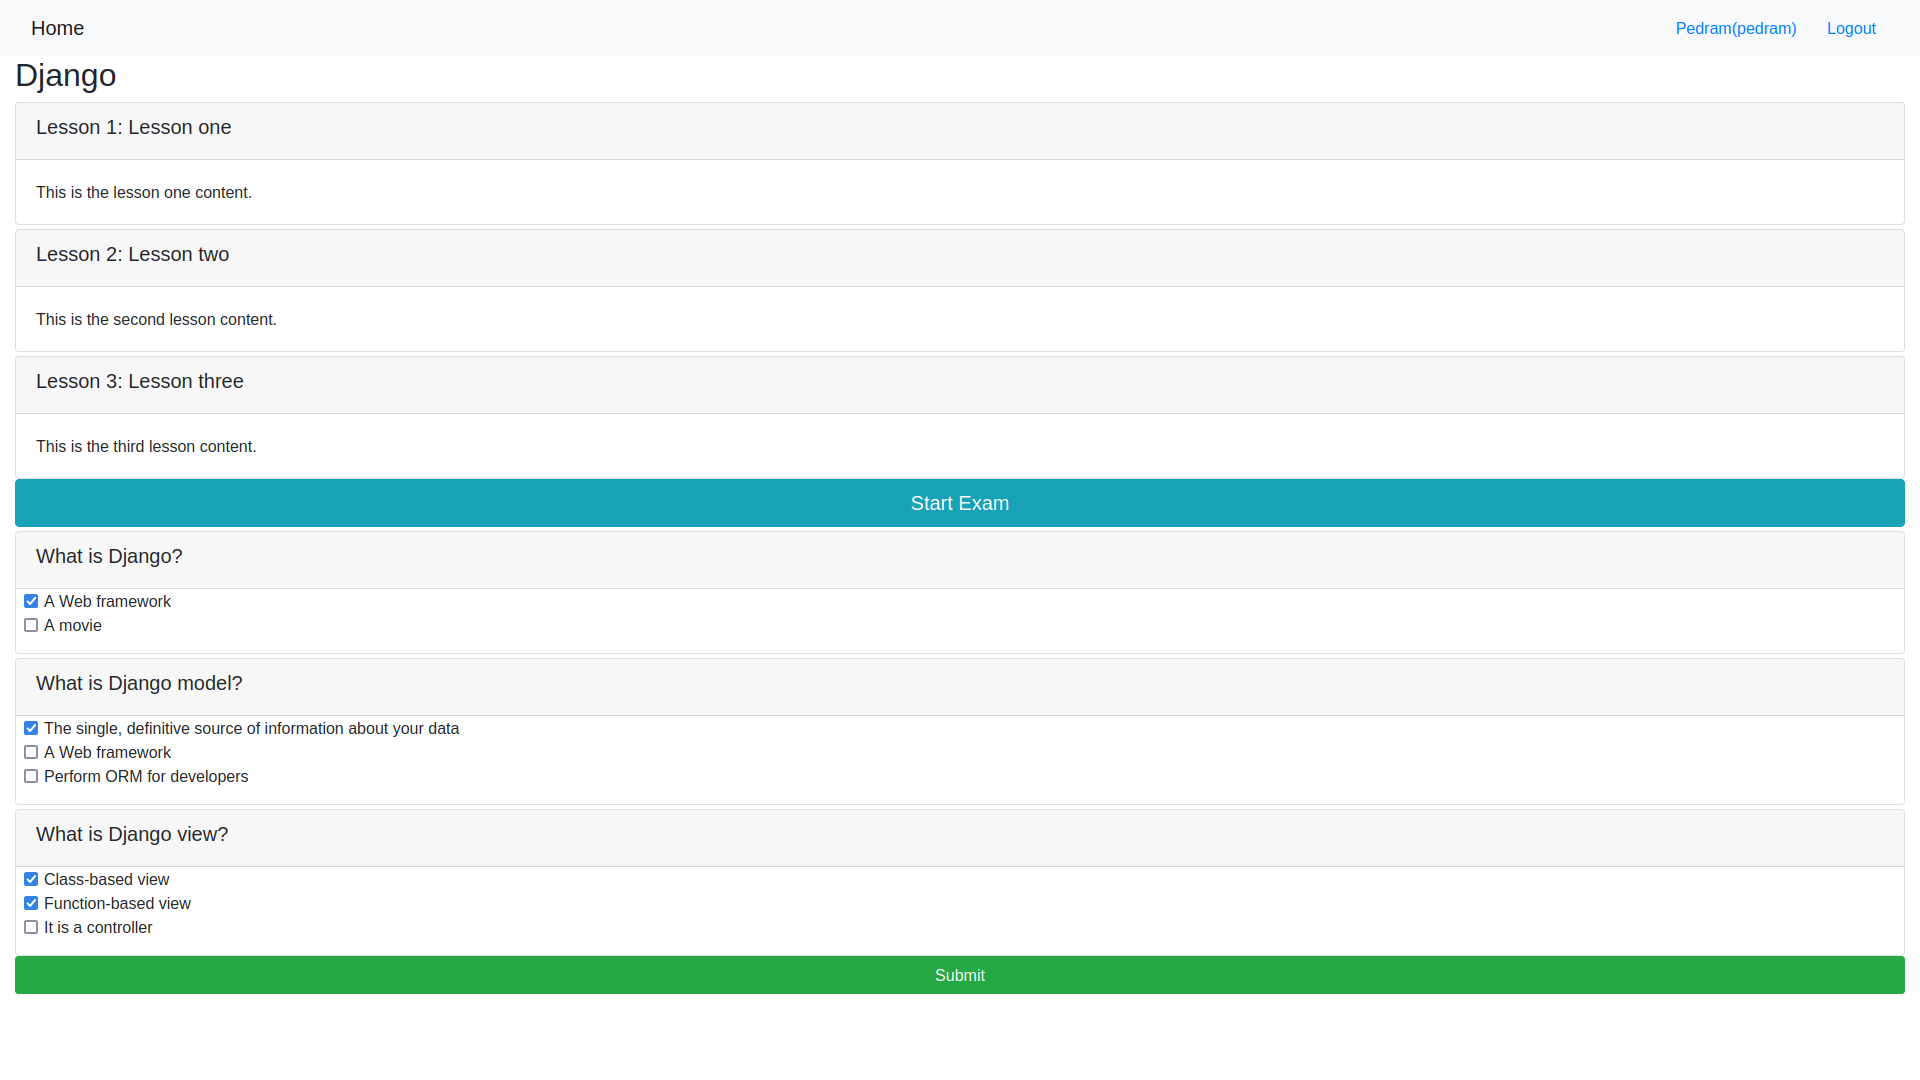1920x1080 pixels.
Task: Uncheck the 'Function-based view' checkbox
Action: click(31, 903)
